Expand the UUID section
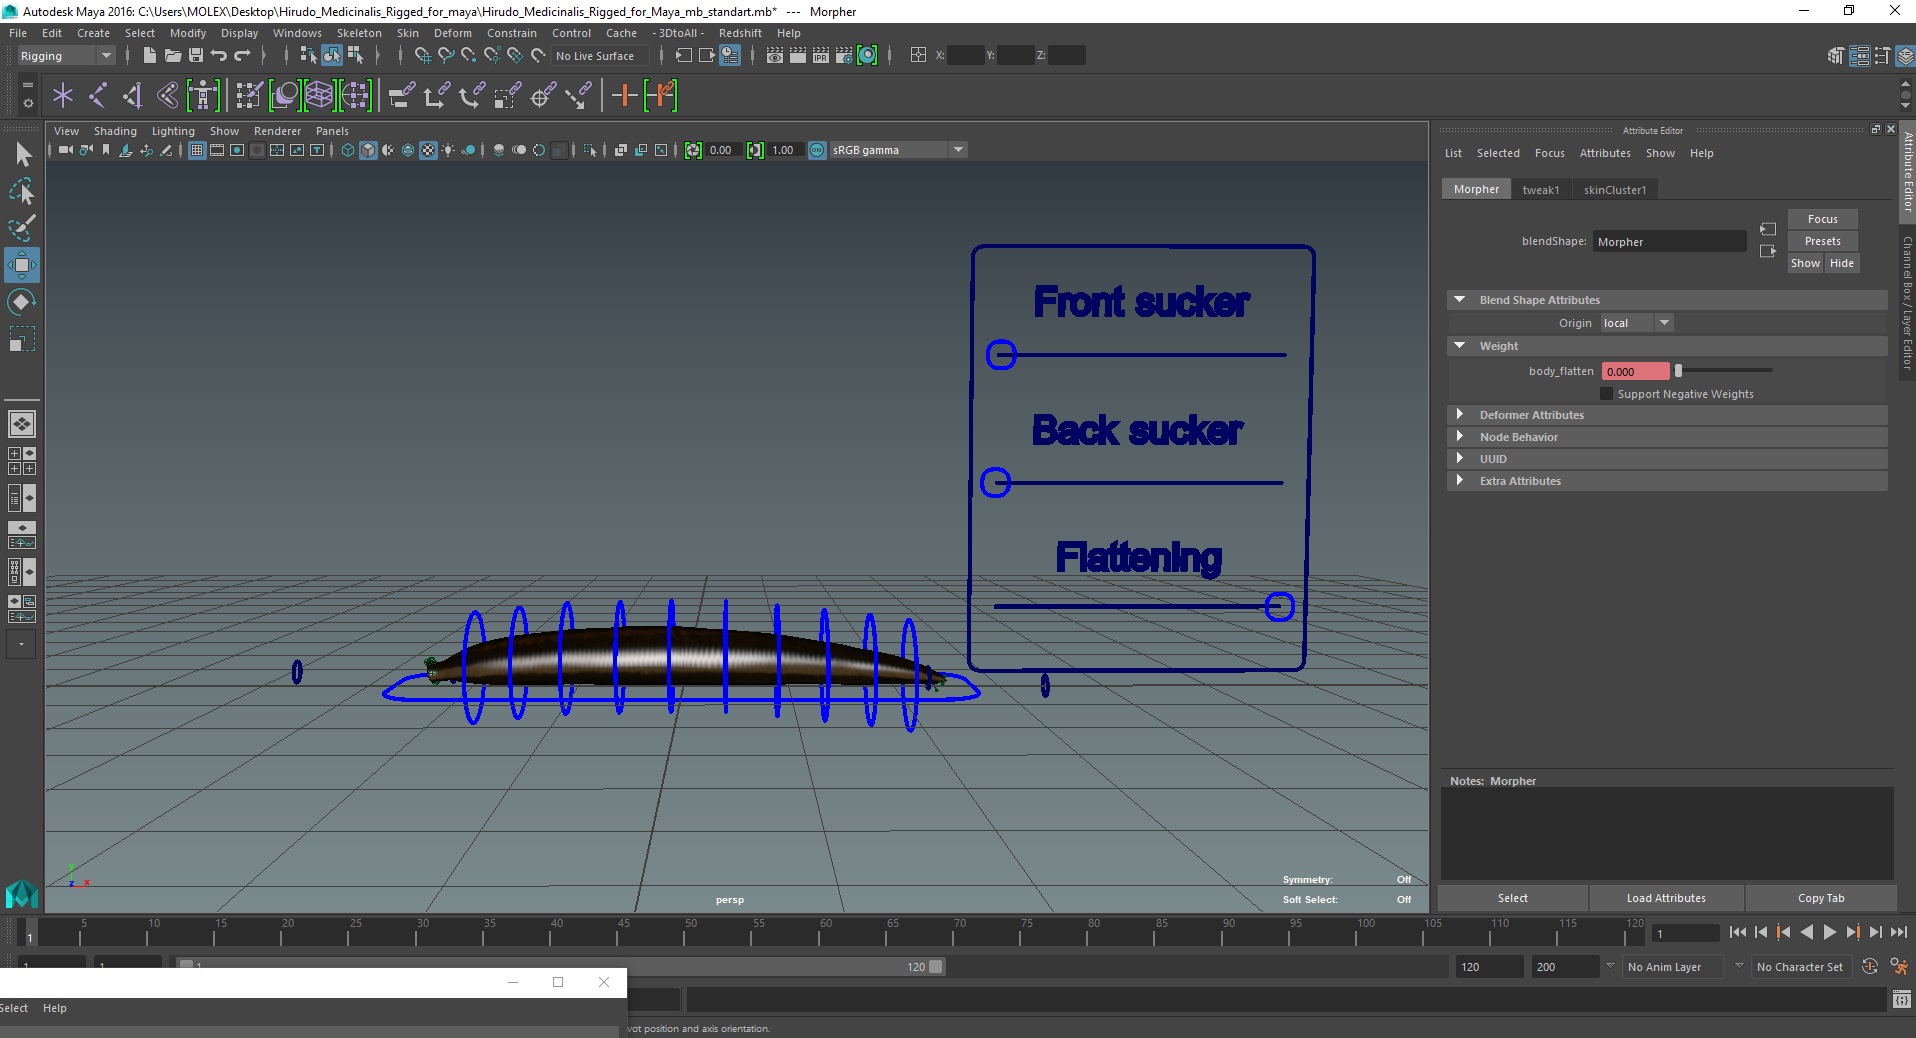This screenshot has width=1916, height=1038. [x=1460, y=459]
